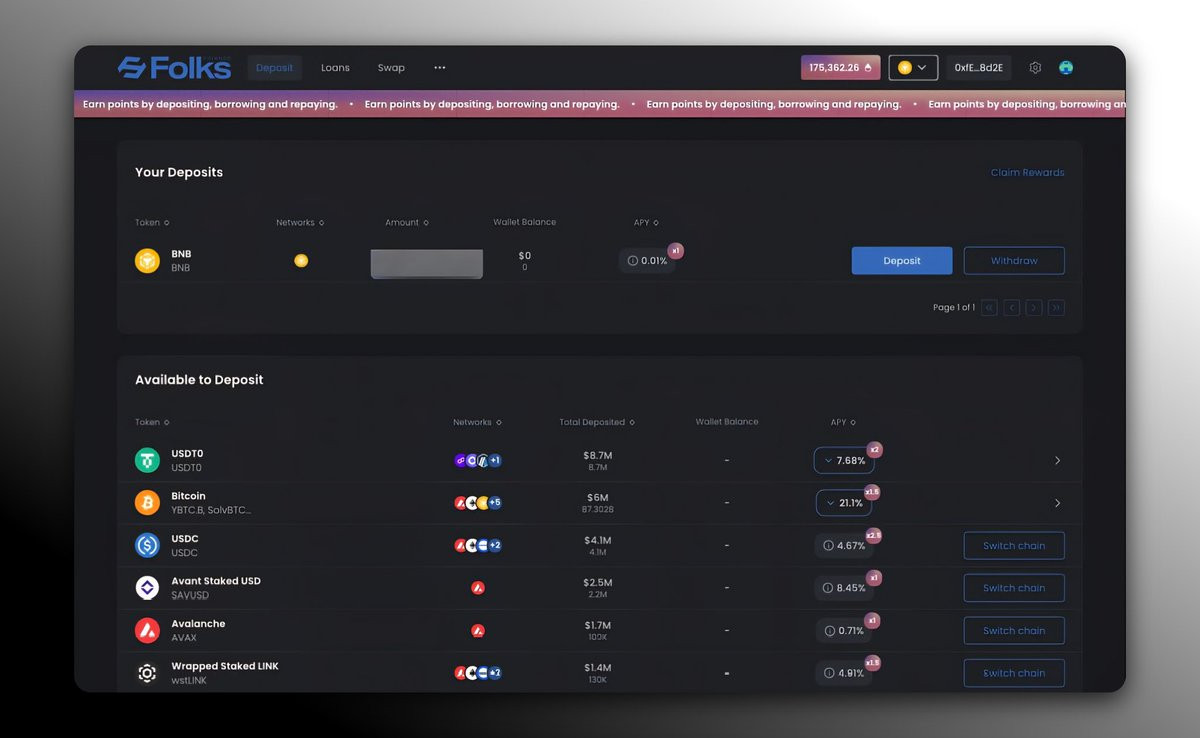Open the network selector dropdown
The height and width of the screenshot is (738, 1200).
[x=913, y=68]
